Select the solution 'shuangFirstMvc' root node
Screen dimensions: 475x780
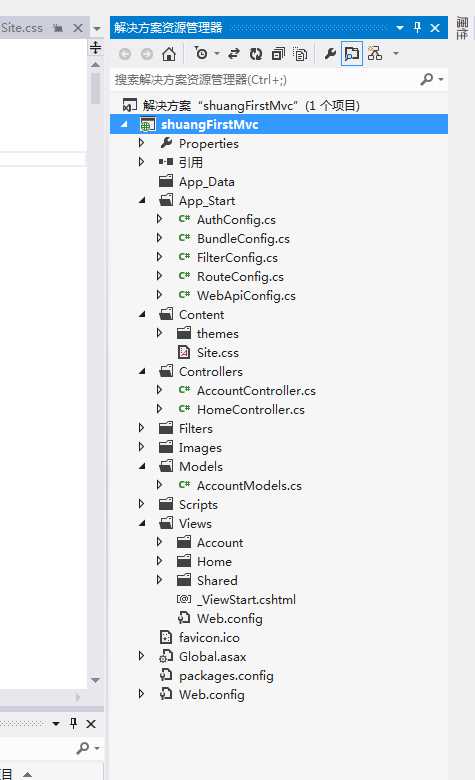coord(241,105)
